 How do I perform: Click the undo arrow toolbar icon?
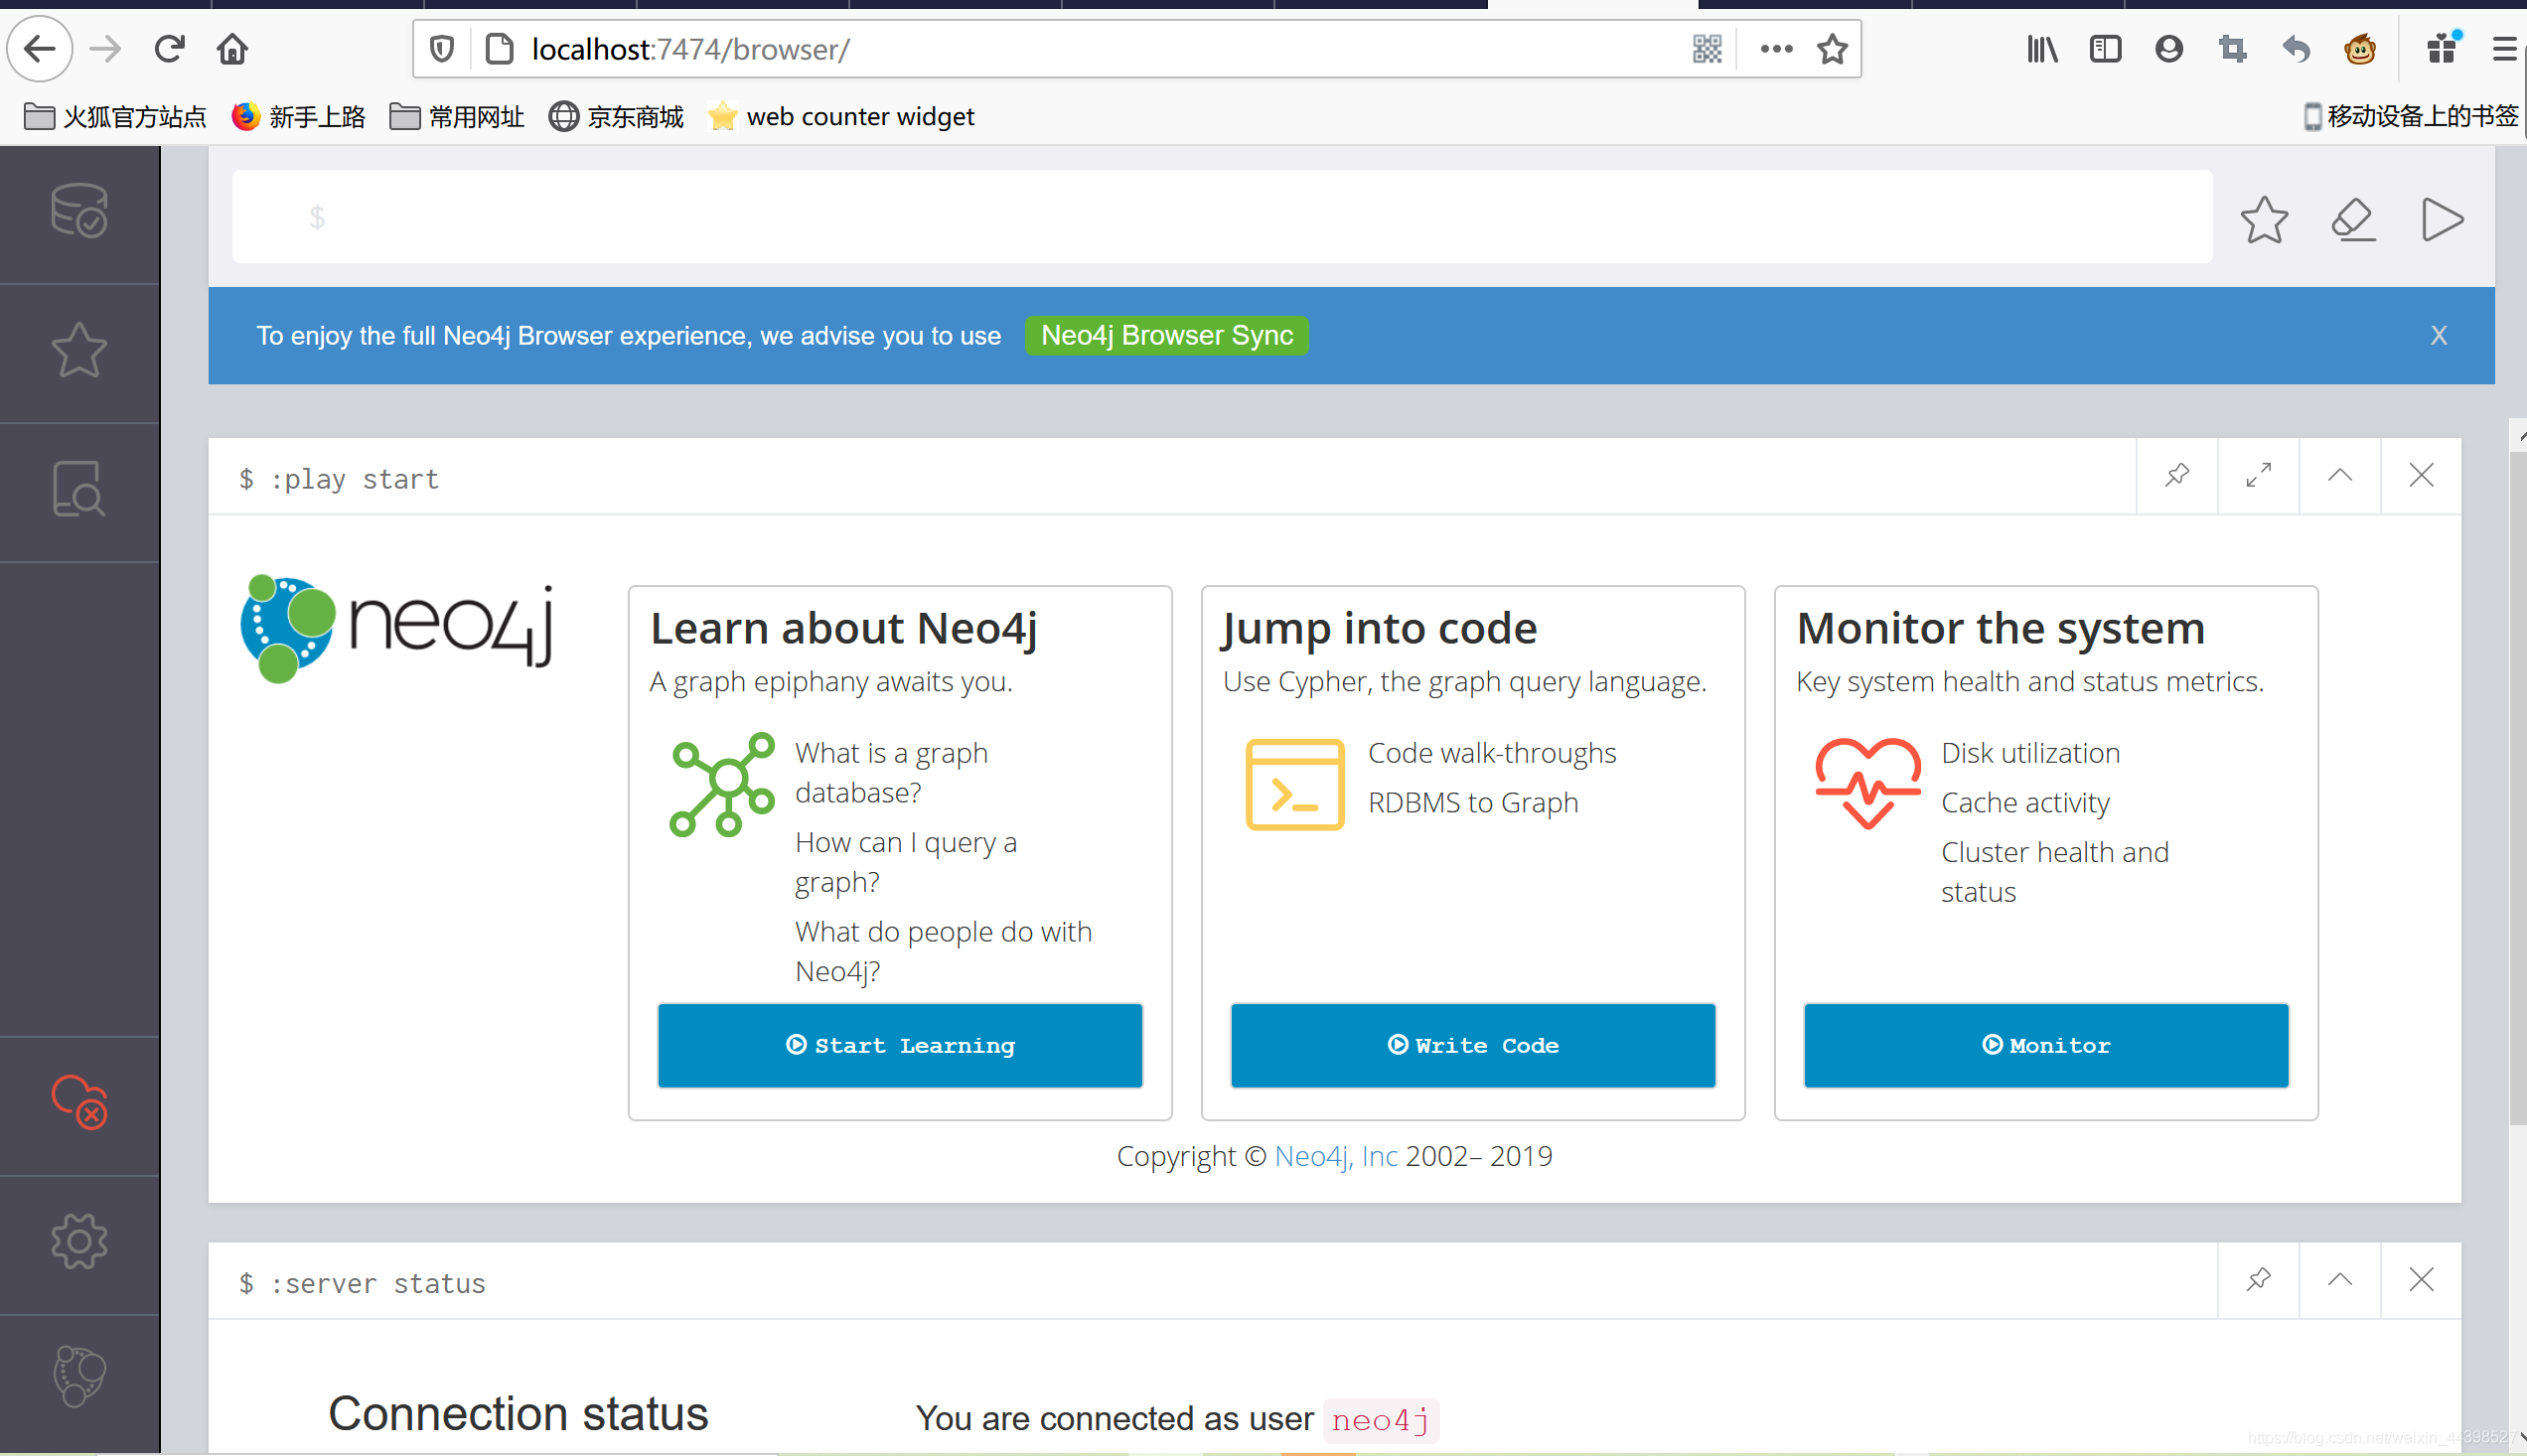coord(2296,48)
